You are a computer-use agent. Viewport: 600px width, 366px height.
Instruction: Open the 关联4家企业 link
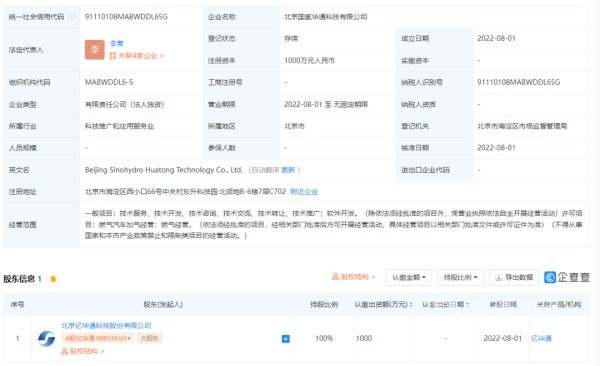coord(137,56)
